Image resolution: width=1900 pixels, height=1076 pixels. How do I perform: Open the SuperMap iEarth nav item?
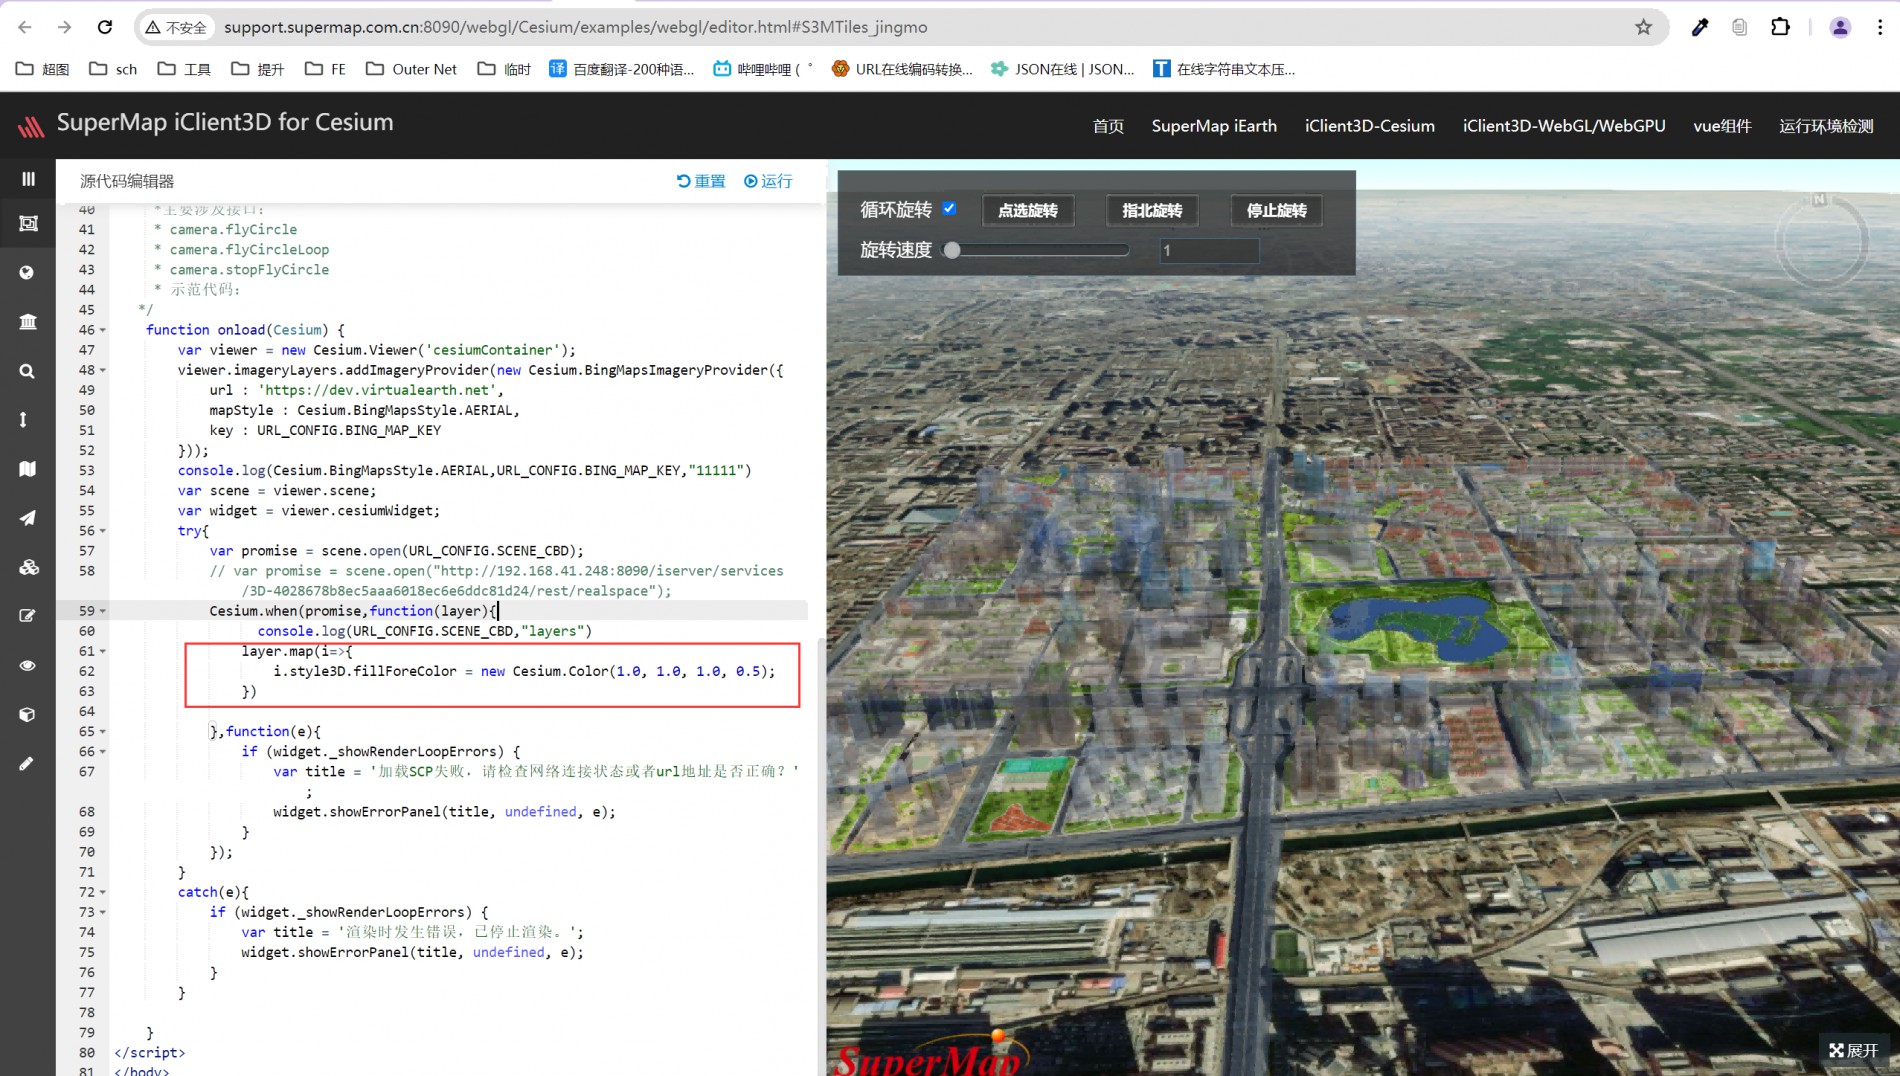point(1214,126)
